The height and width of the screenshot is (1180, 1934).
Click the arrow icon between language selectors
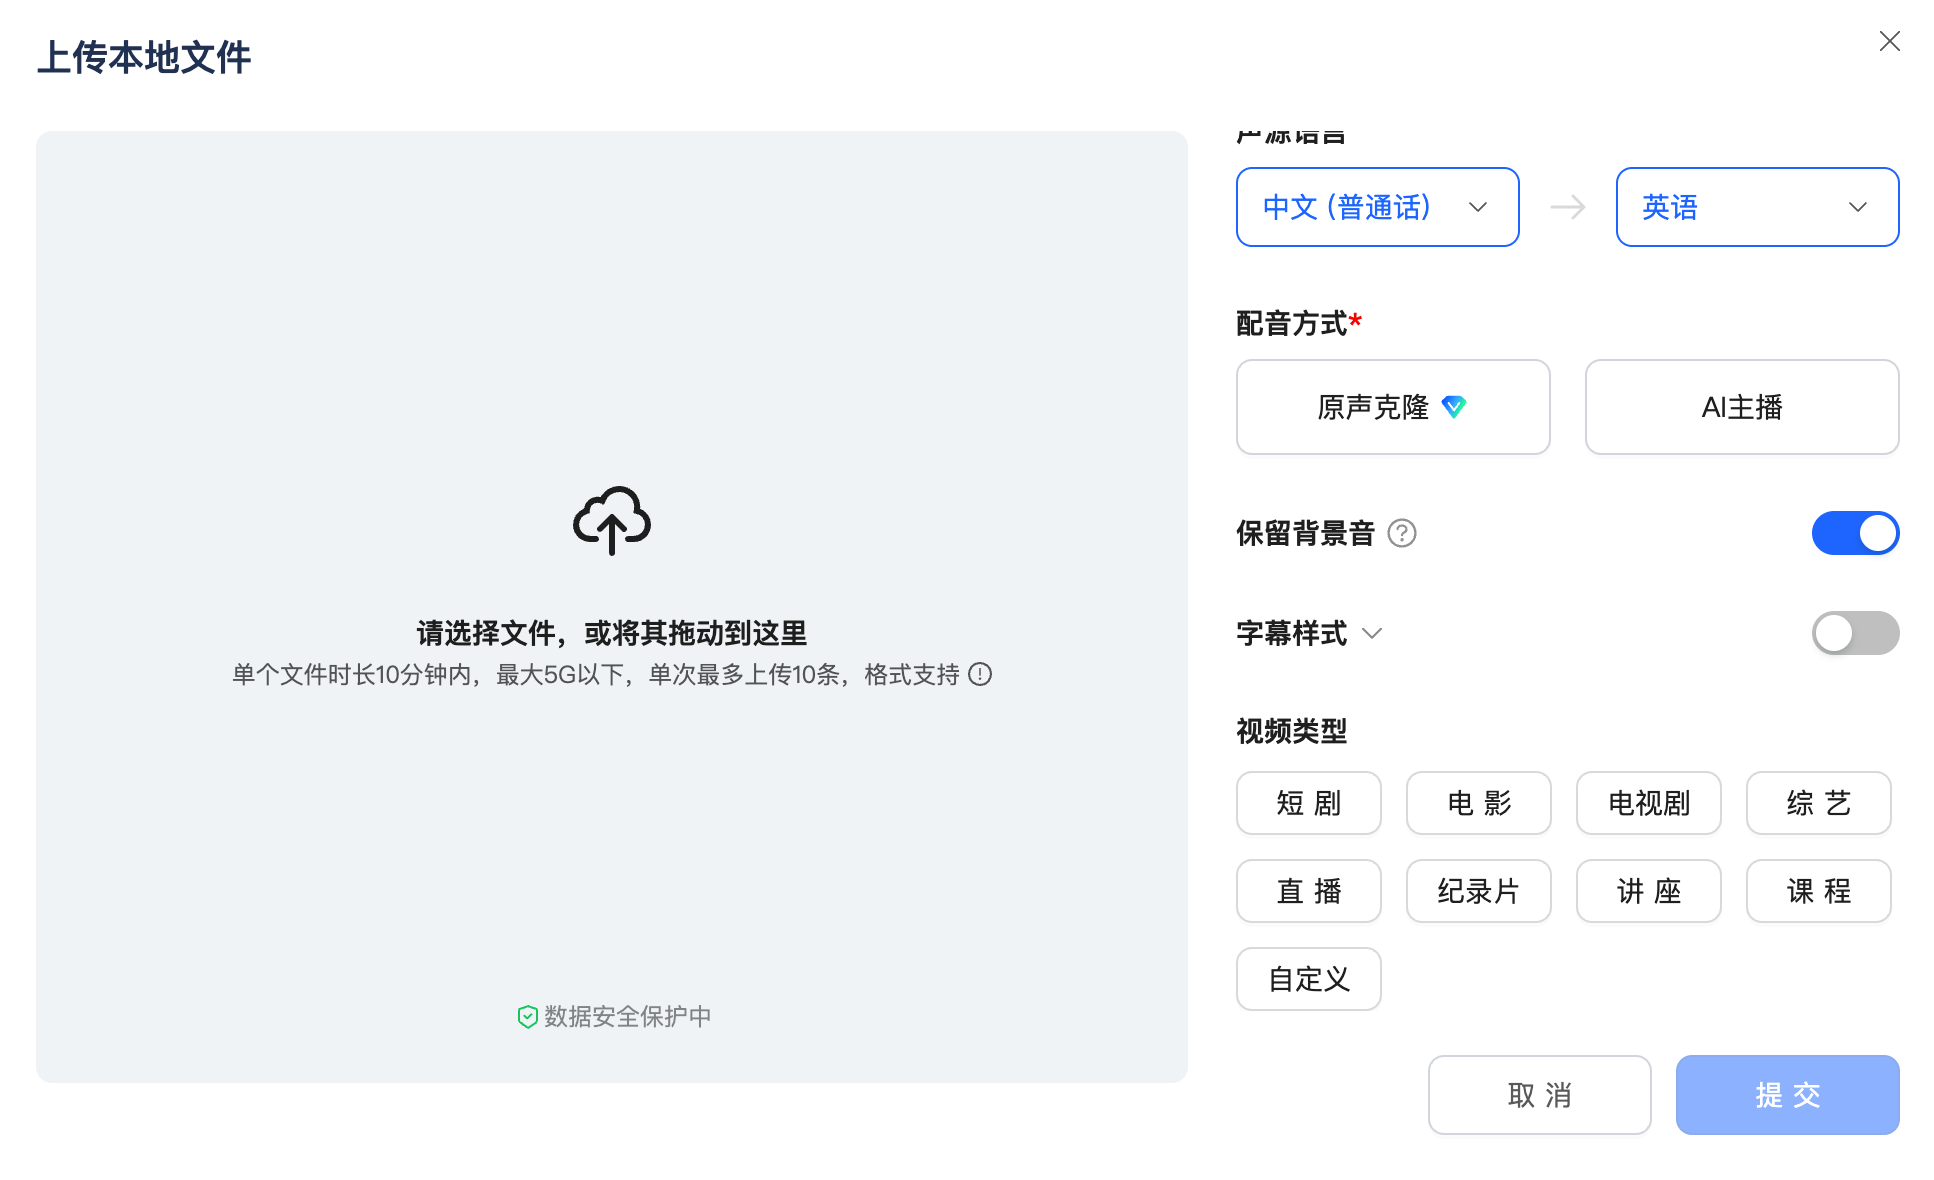coord(1568,207)
